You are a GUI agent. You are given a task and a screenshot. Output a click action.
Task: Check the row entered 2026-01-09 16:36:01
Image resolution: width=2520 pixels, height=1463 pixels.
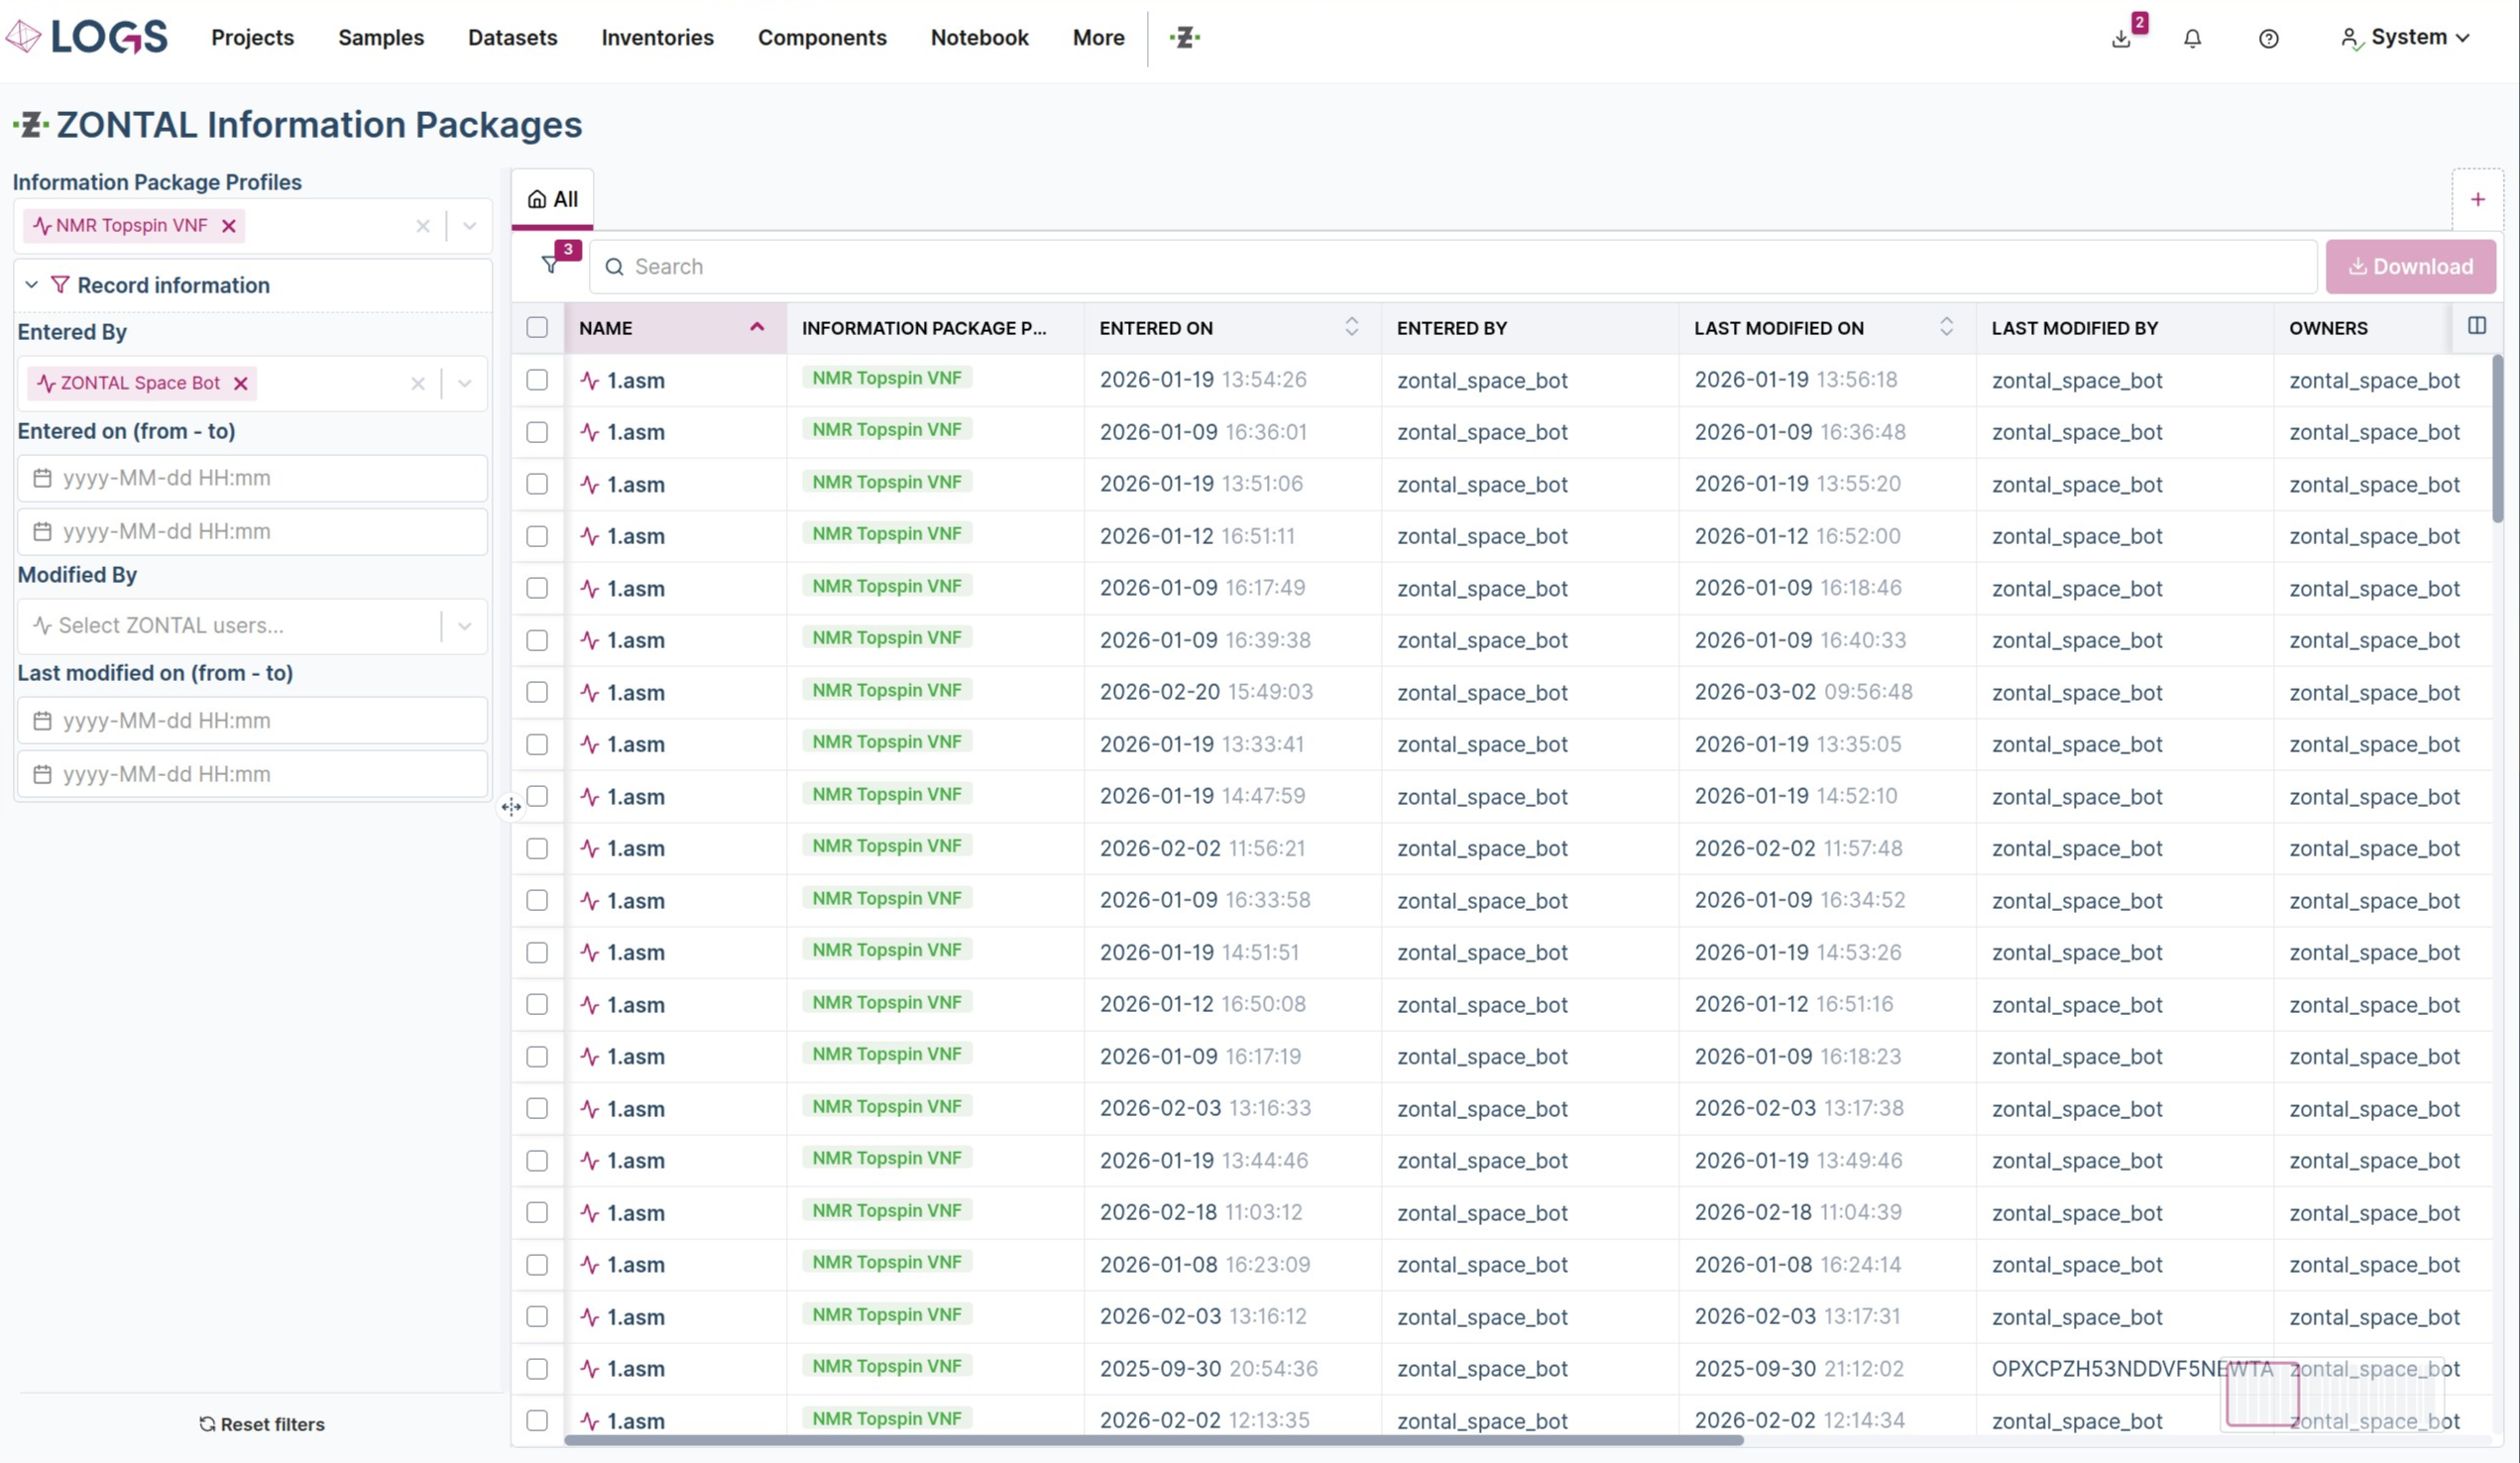point(537,432)
